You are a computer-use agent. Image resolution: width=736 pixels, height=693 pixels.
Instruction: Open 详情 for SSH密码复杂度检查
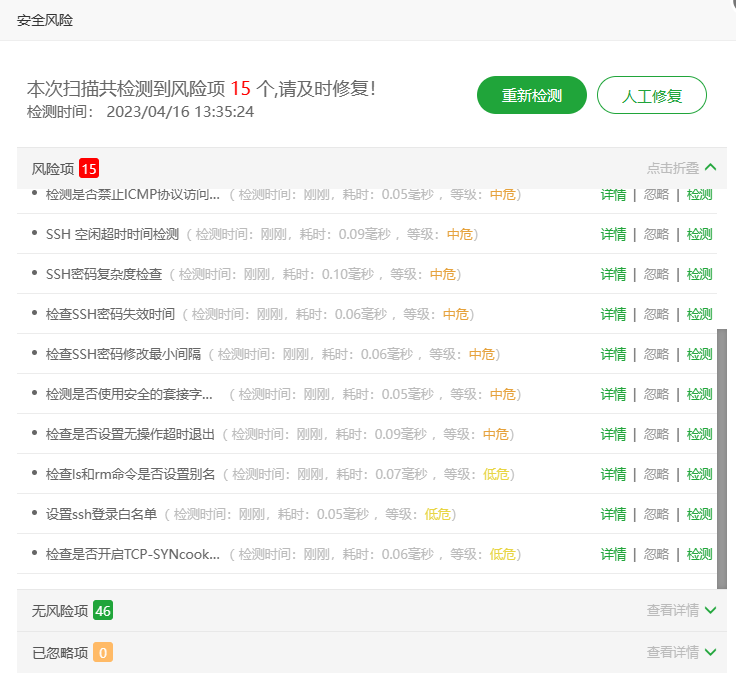click(613, 274)
